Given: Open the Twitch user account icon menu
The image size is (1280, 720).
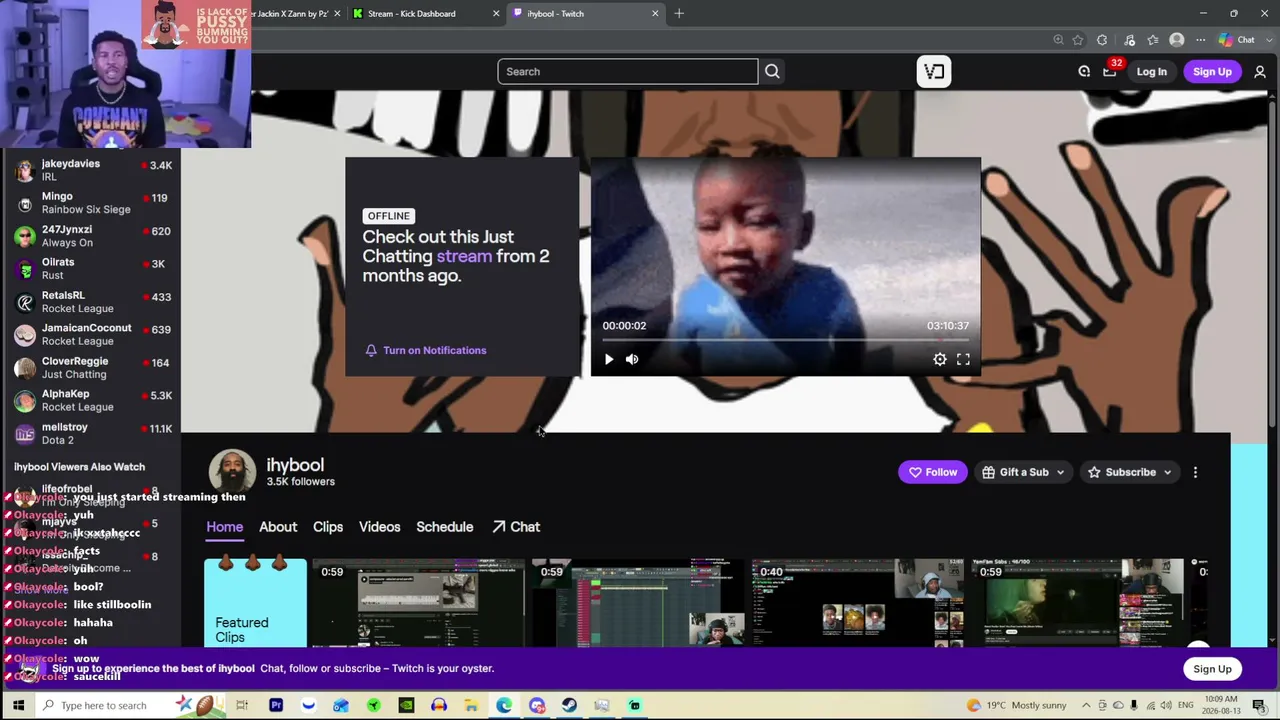Looking at the screenshot, I should 1260,72.
